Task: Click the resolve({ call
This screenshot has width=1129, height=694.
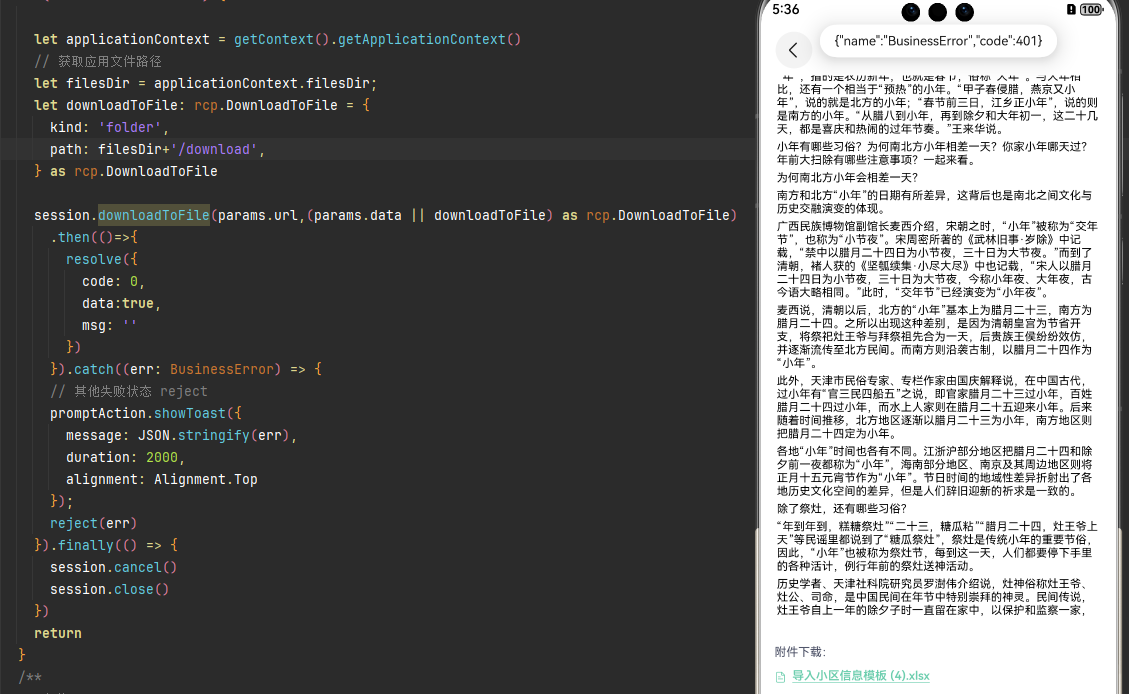Action: pos(102,259)
